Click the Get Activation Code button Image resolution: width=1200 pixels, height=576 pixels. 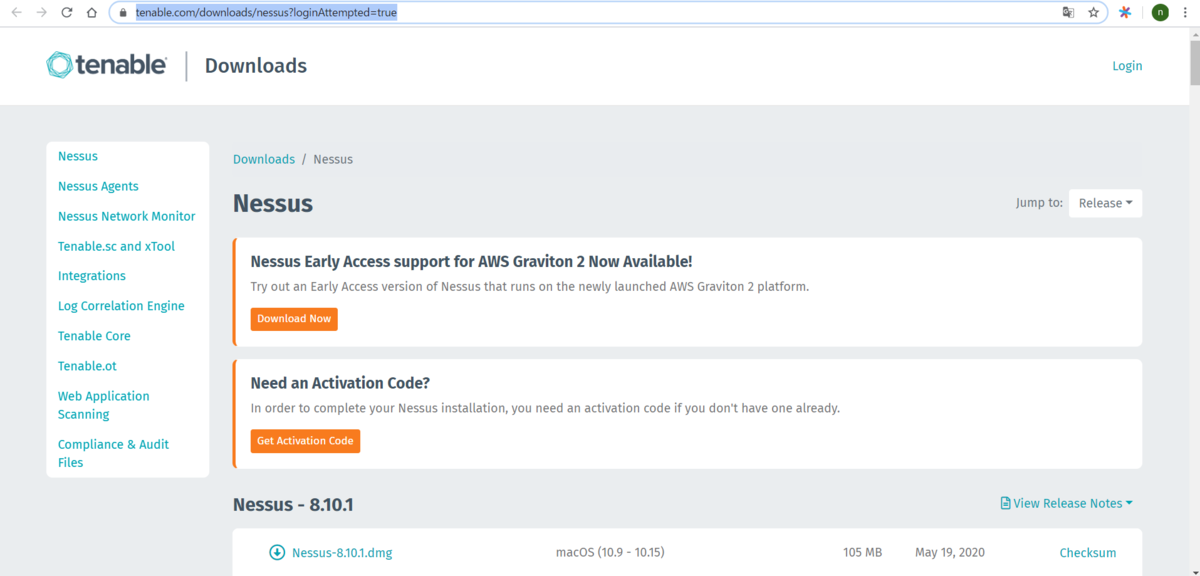coord(305,441)
